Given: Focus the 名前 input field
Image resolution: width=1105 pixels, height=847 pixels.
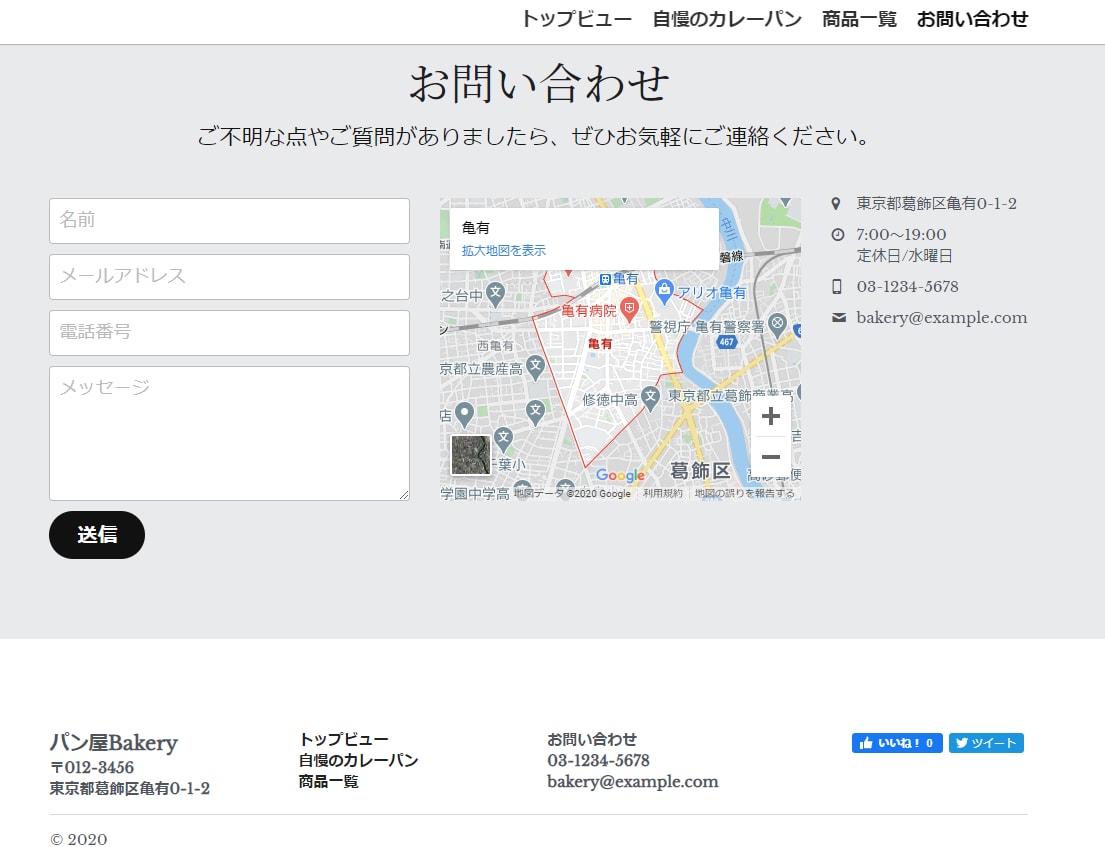Looking at the screenshot, I should coord(229,221).
